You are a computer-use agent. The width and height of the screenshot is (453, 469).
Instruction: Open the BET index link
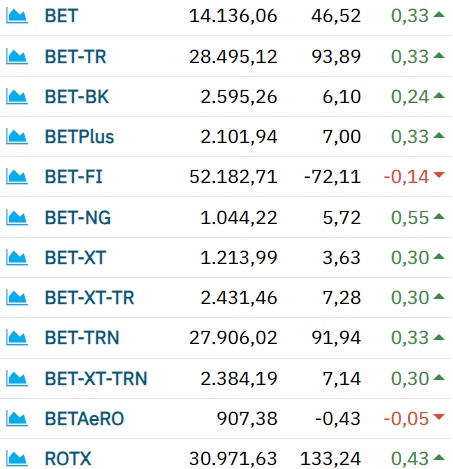click(61, 16)
